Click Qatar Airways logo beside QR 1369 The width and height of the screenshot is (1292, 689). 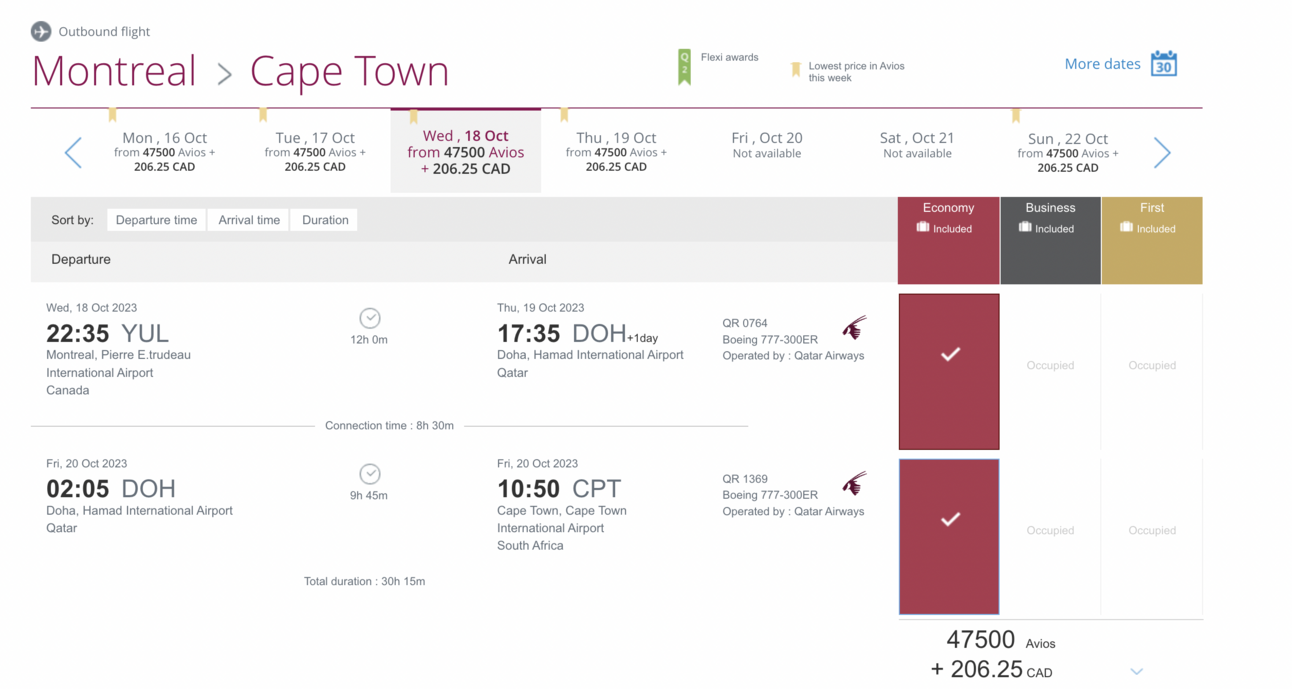click(x=853, y=484)
